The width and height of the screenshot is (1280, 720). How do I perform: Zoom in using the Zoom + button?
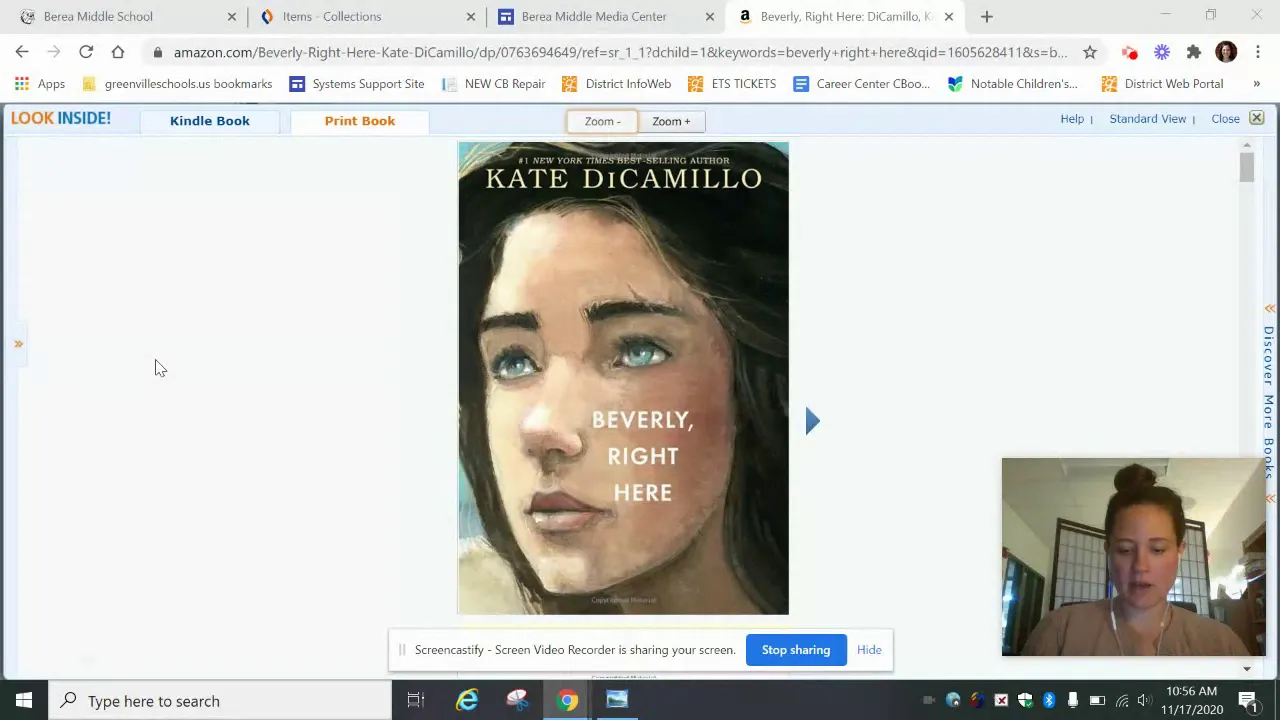coord(671,121)
